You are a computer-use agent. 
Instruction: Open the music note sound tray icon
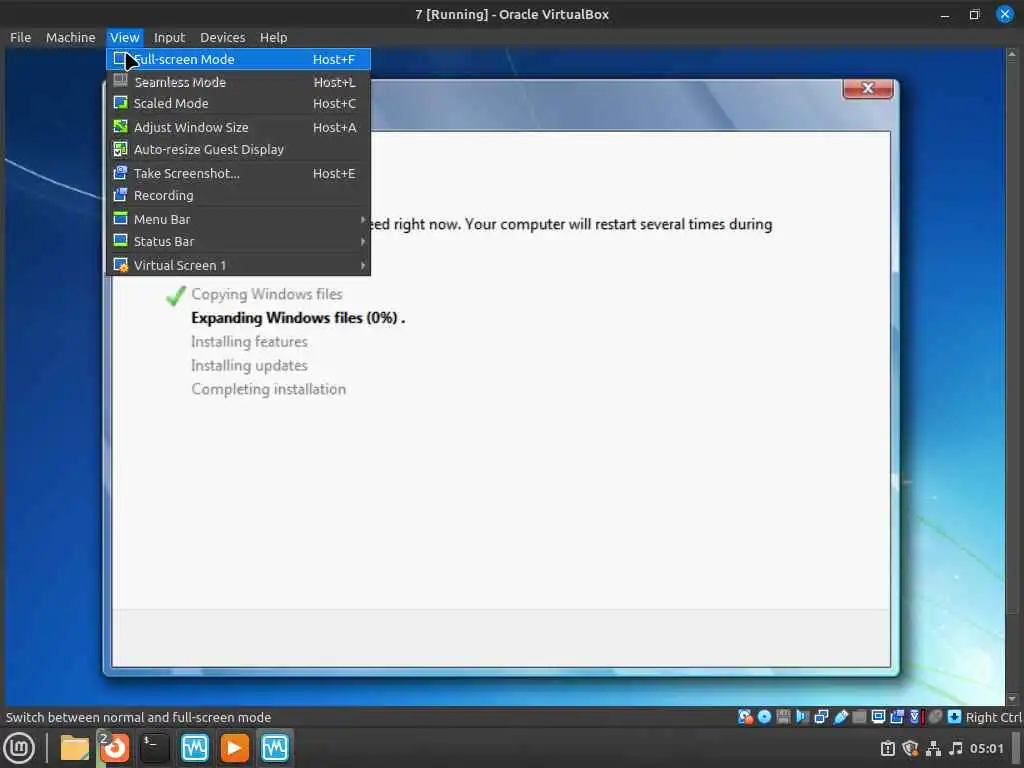tap(956, 748)
